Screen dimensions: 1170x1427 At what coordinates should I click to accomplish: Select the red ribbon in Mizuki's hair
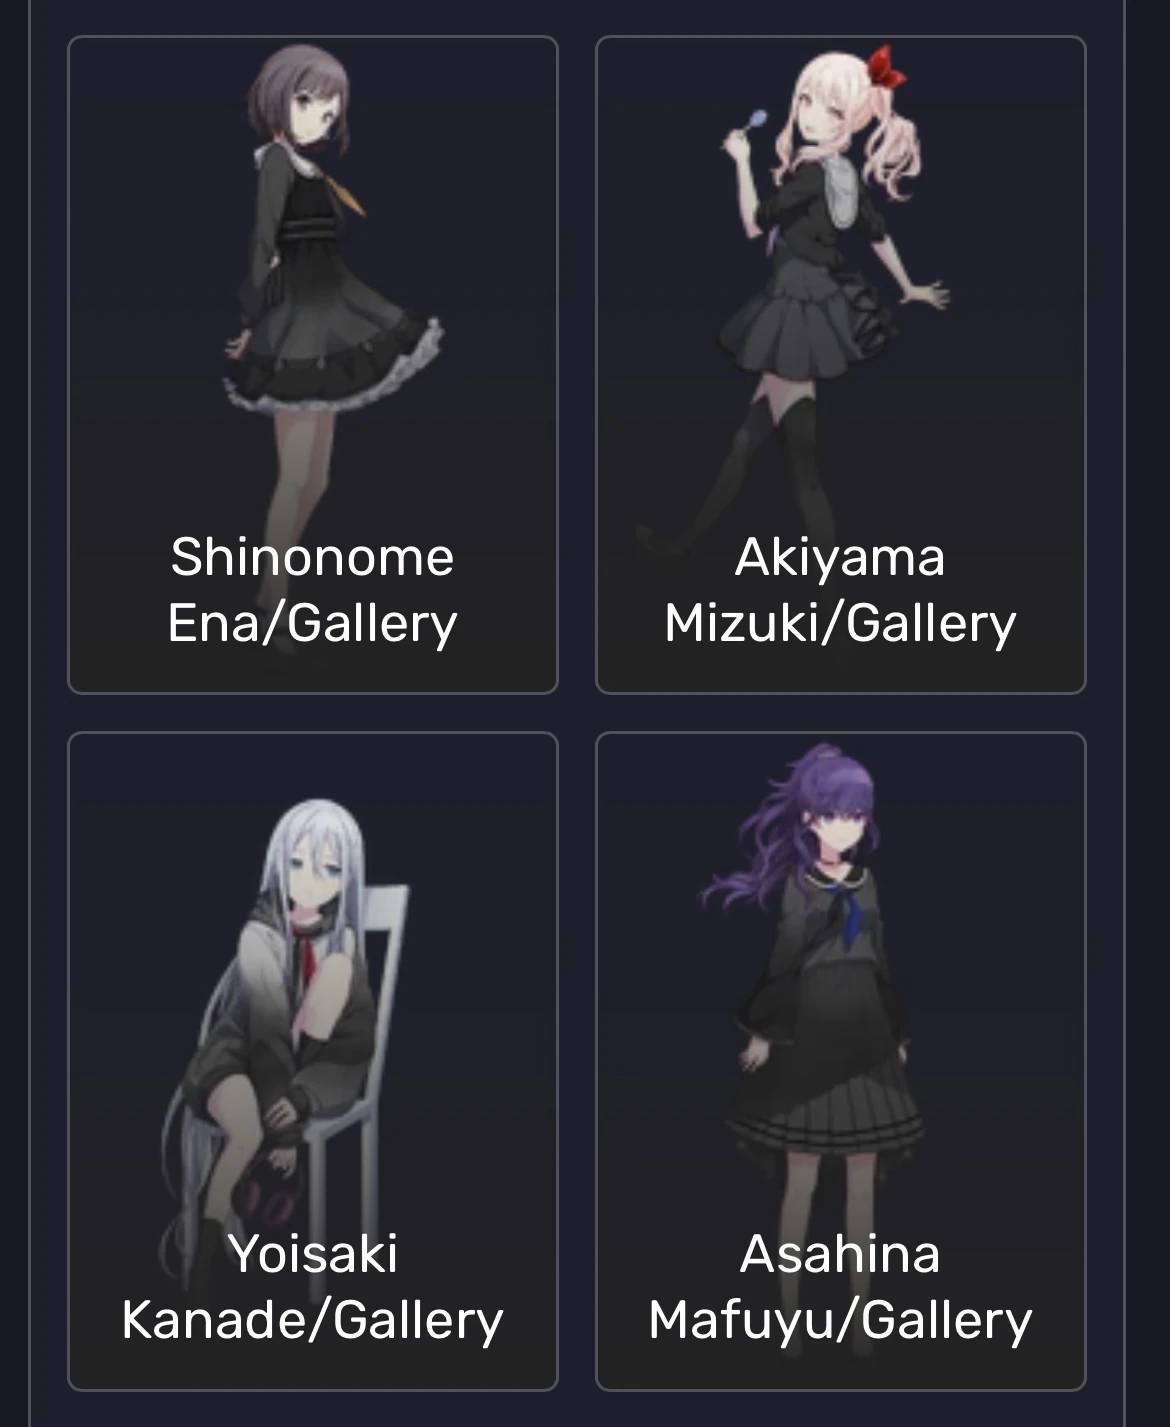(886, 66)
